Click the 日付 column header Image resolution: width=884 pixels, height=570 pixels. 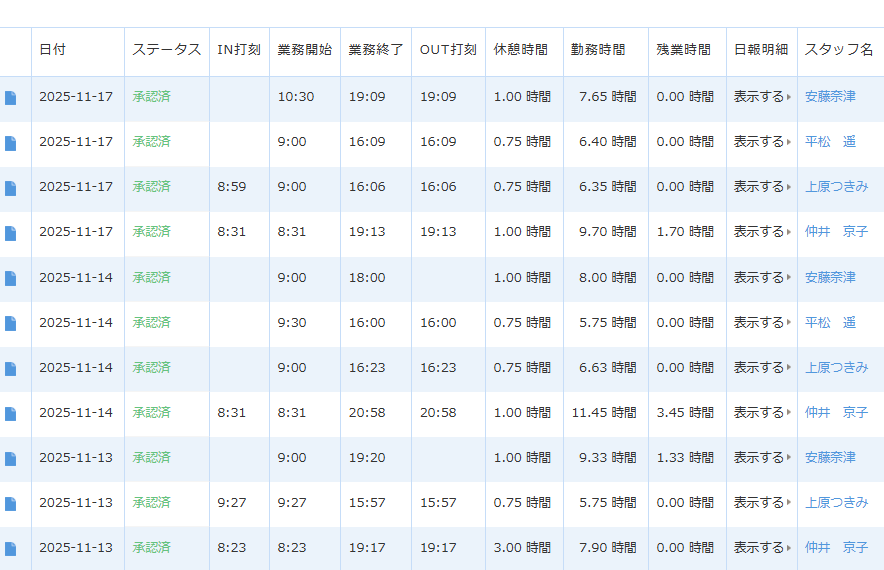point(52,50)
